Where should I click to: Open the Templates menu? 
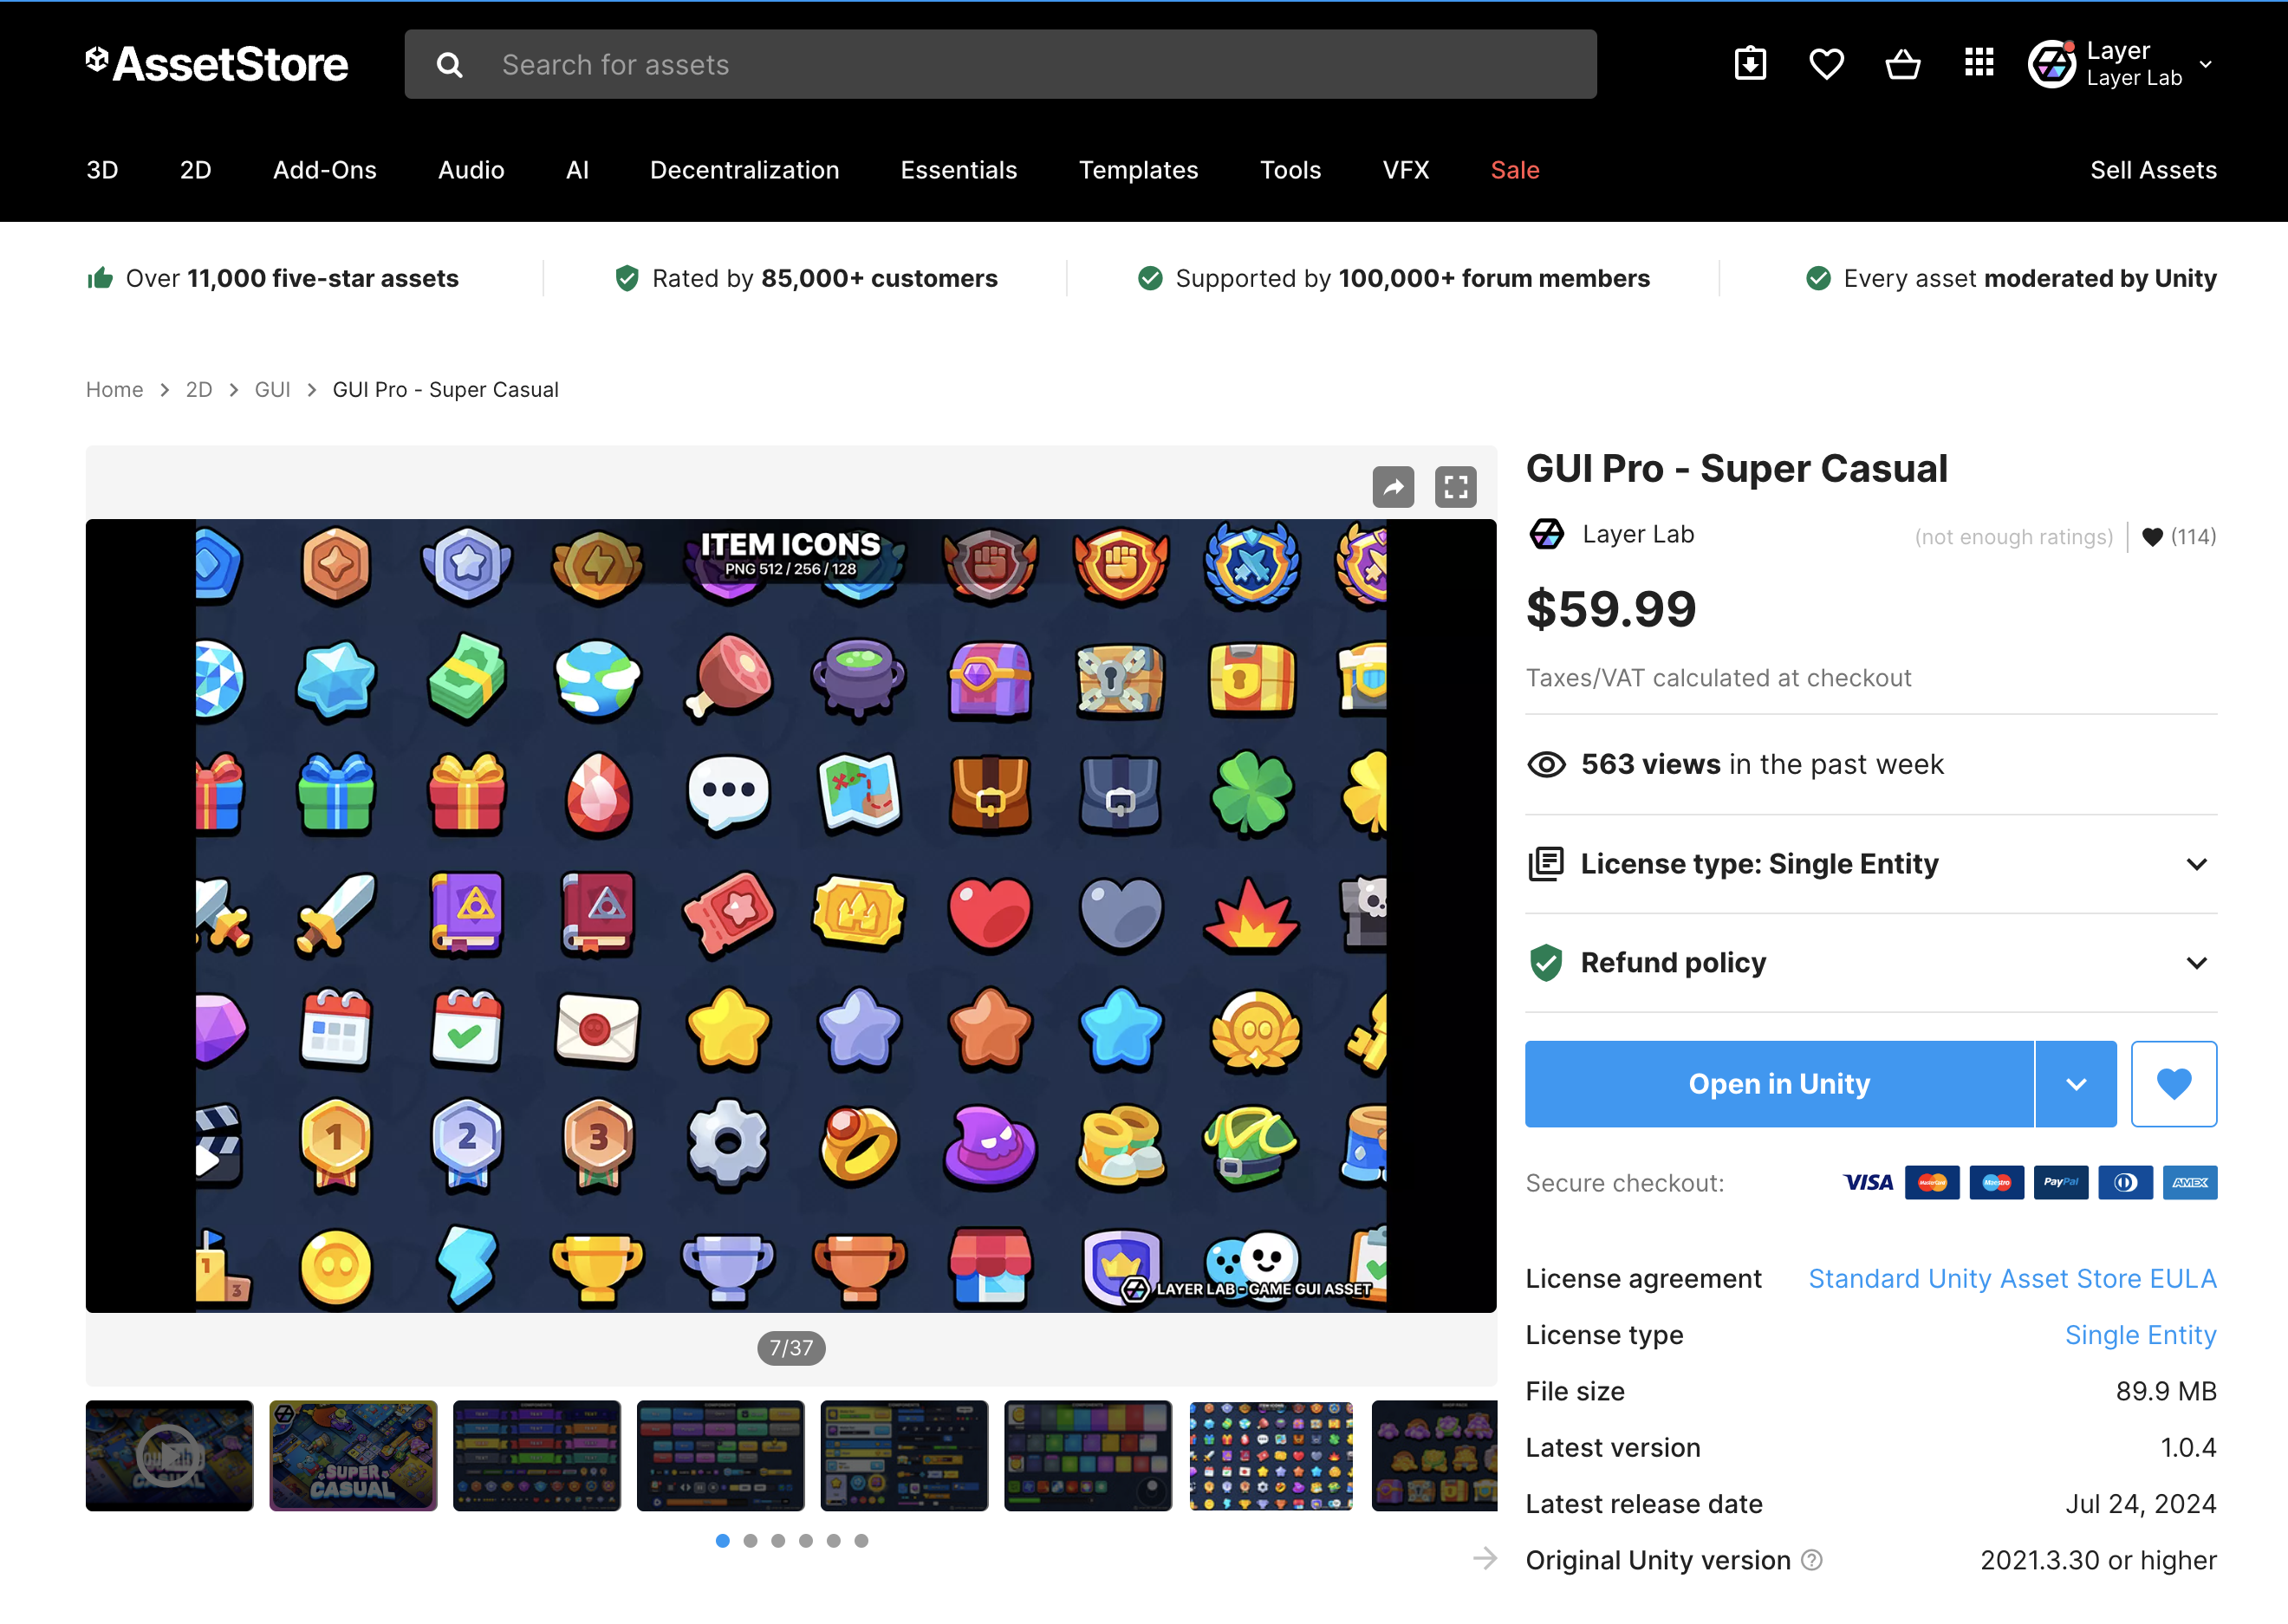(x=1138, y=170)
